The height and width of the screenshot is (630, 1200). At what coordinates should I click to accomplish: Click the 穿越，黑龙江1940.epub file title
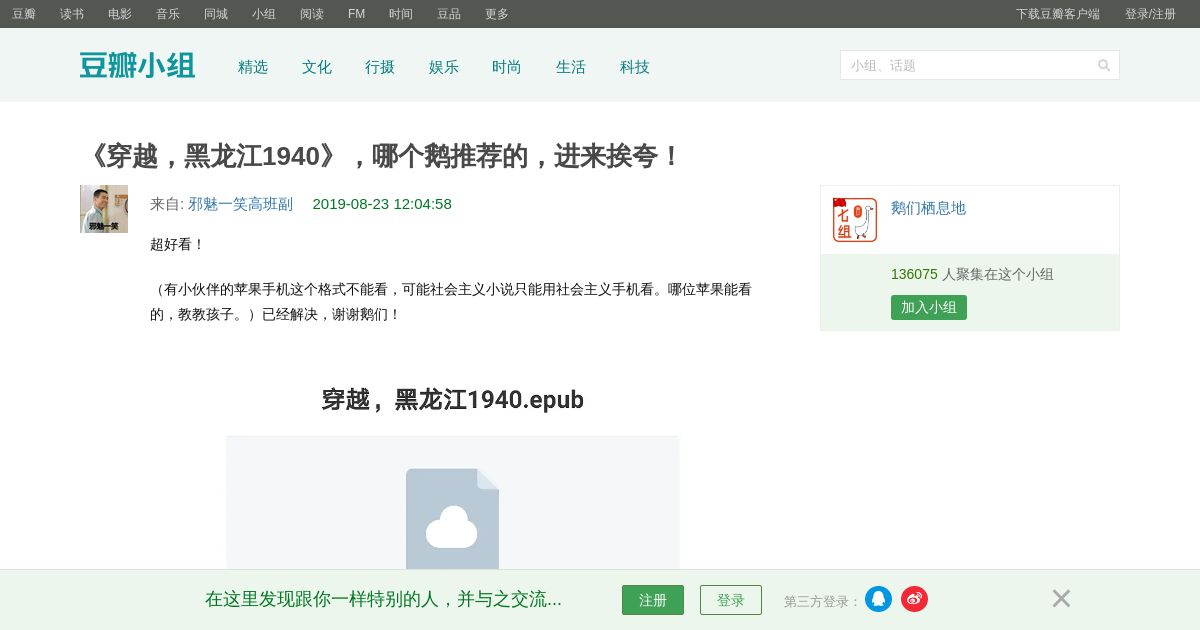click(x=452, y=399)
